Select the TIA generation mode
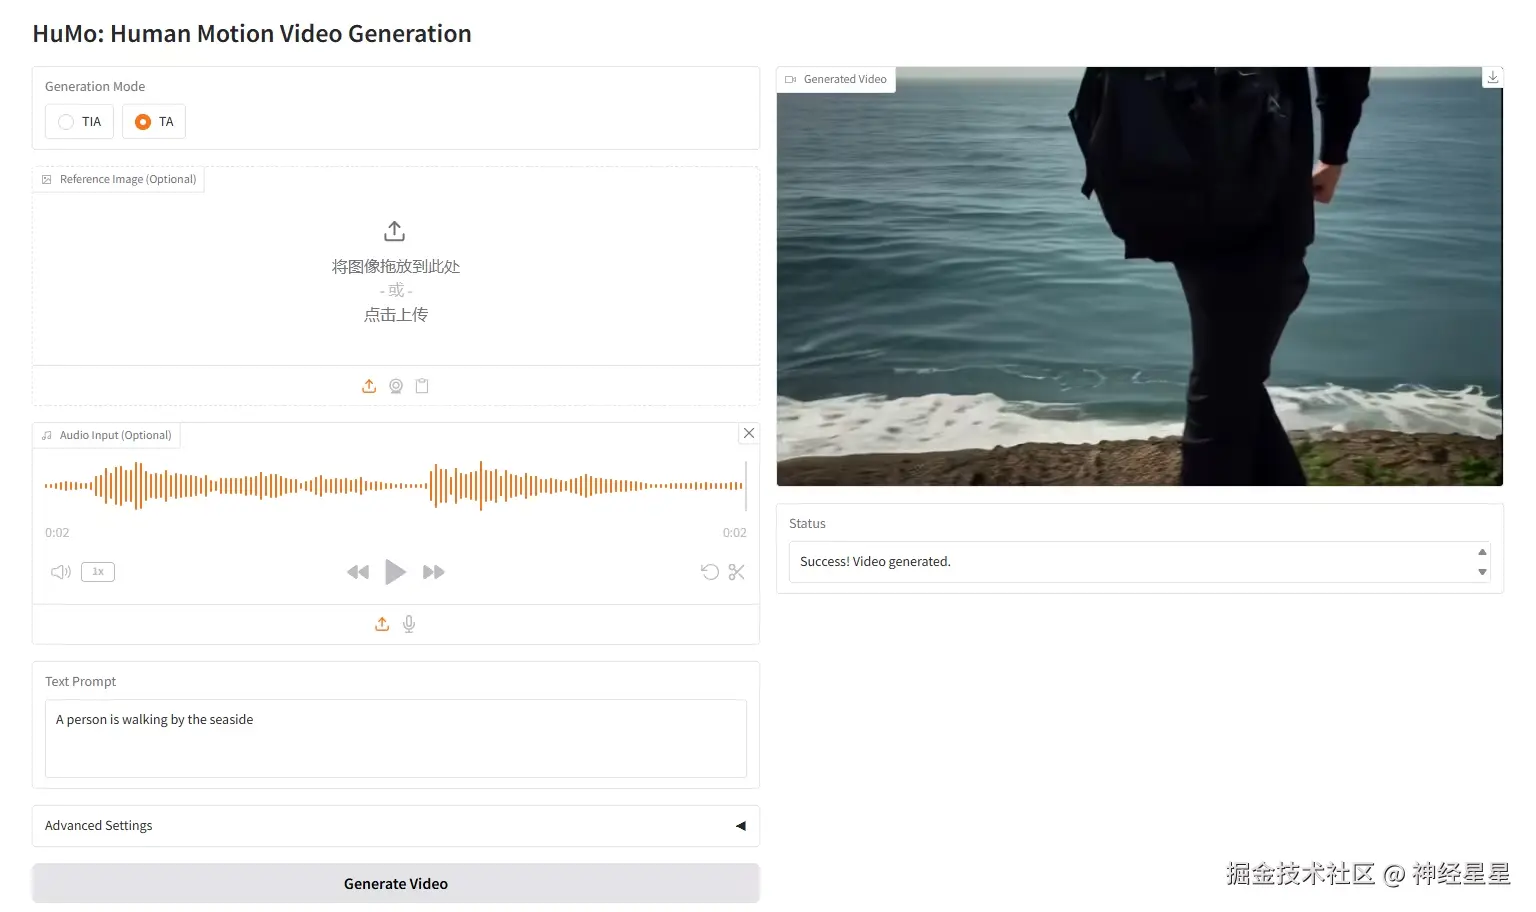 (79, 122)
